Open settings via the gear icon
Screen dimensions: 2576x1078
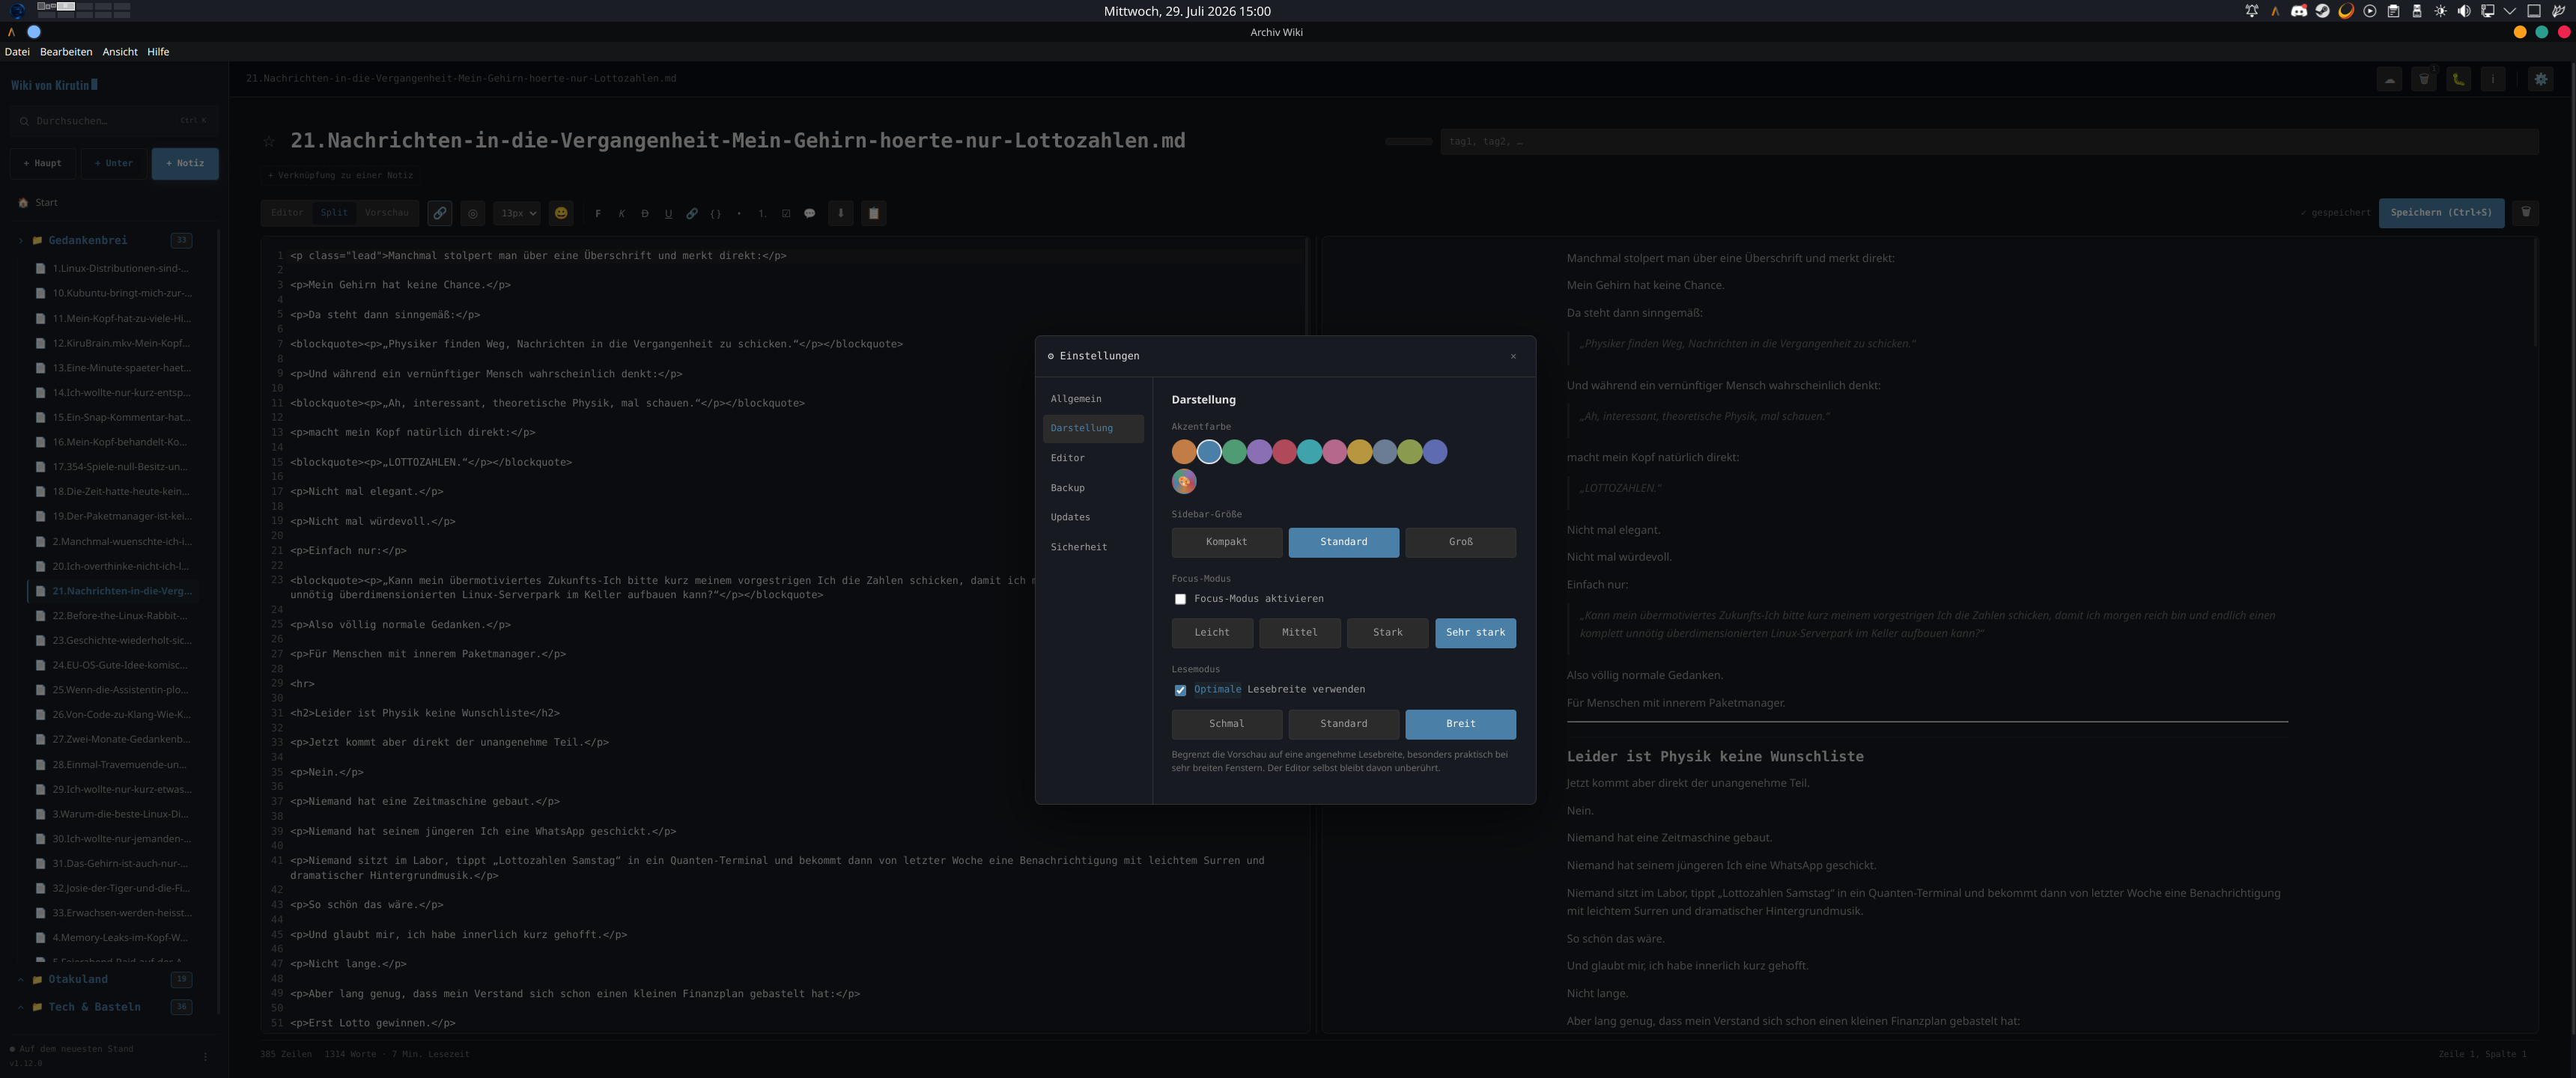pos(2541,79)
